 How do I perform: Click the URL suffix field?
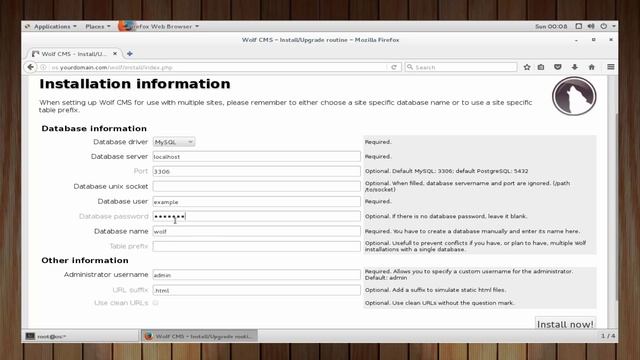point(256,290)
